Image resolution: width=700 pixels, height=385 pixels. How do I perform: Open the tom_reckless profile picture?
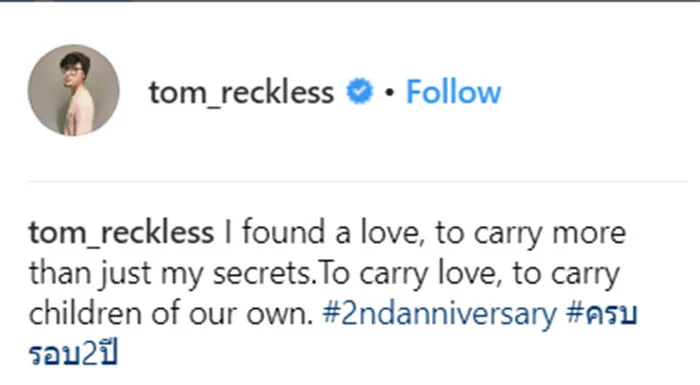pos(74,90)
